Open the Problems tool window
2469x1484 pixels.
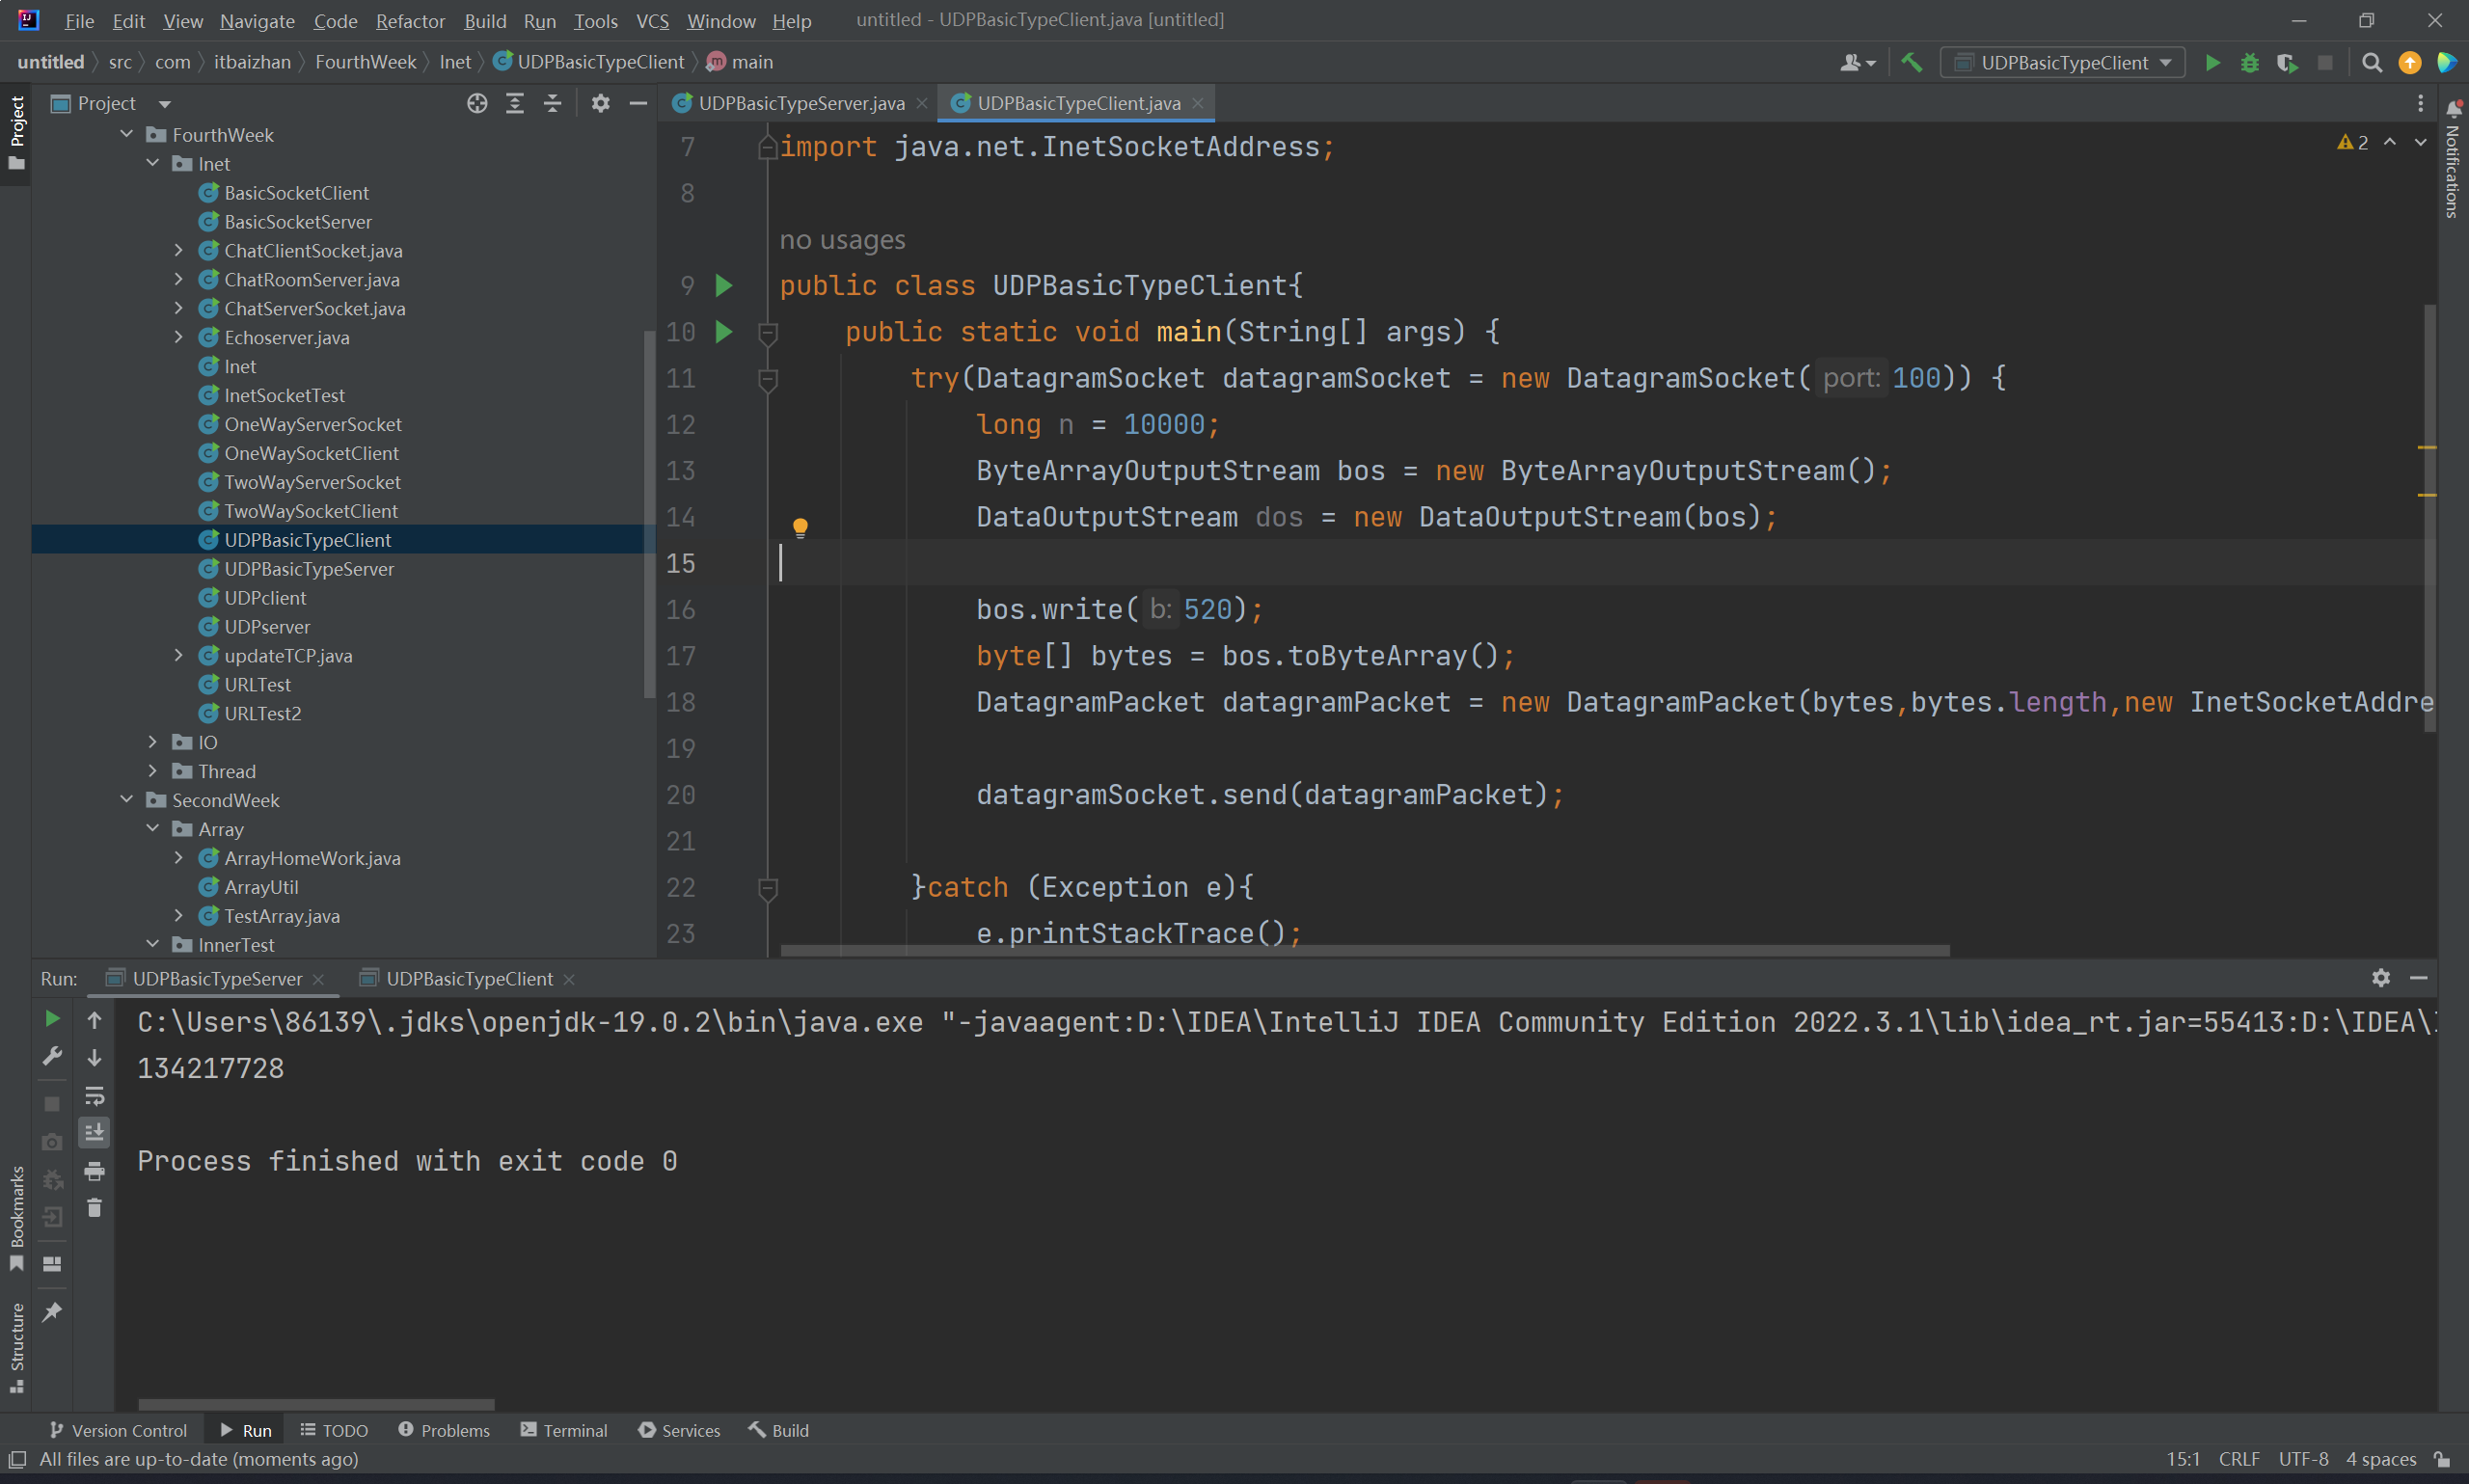444,1430
